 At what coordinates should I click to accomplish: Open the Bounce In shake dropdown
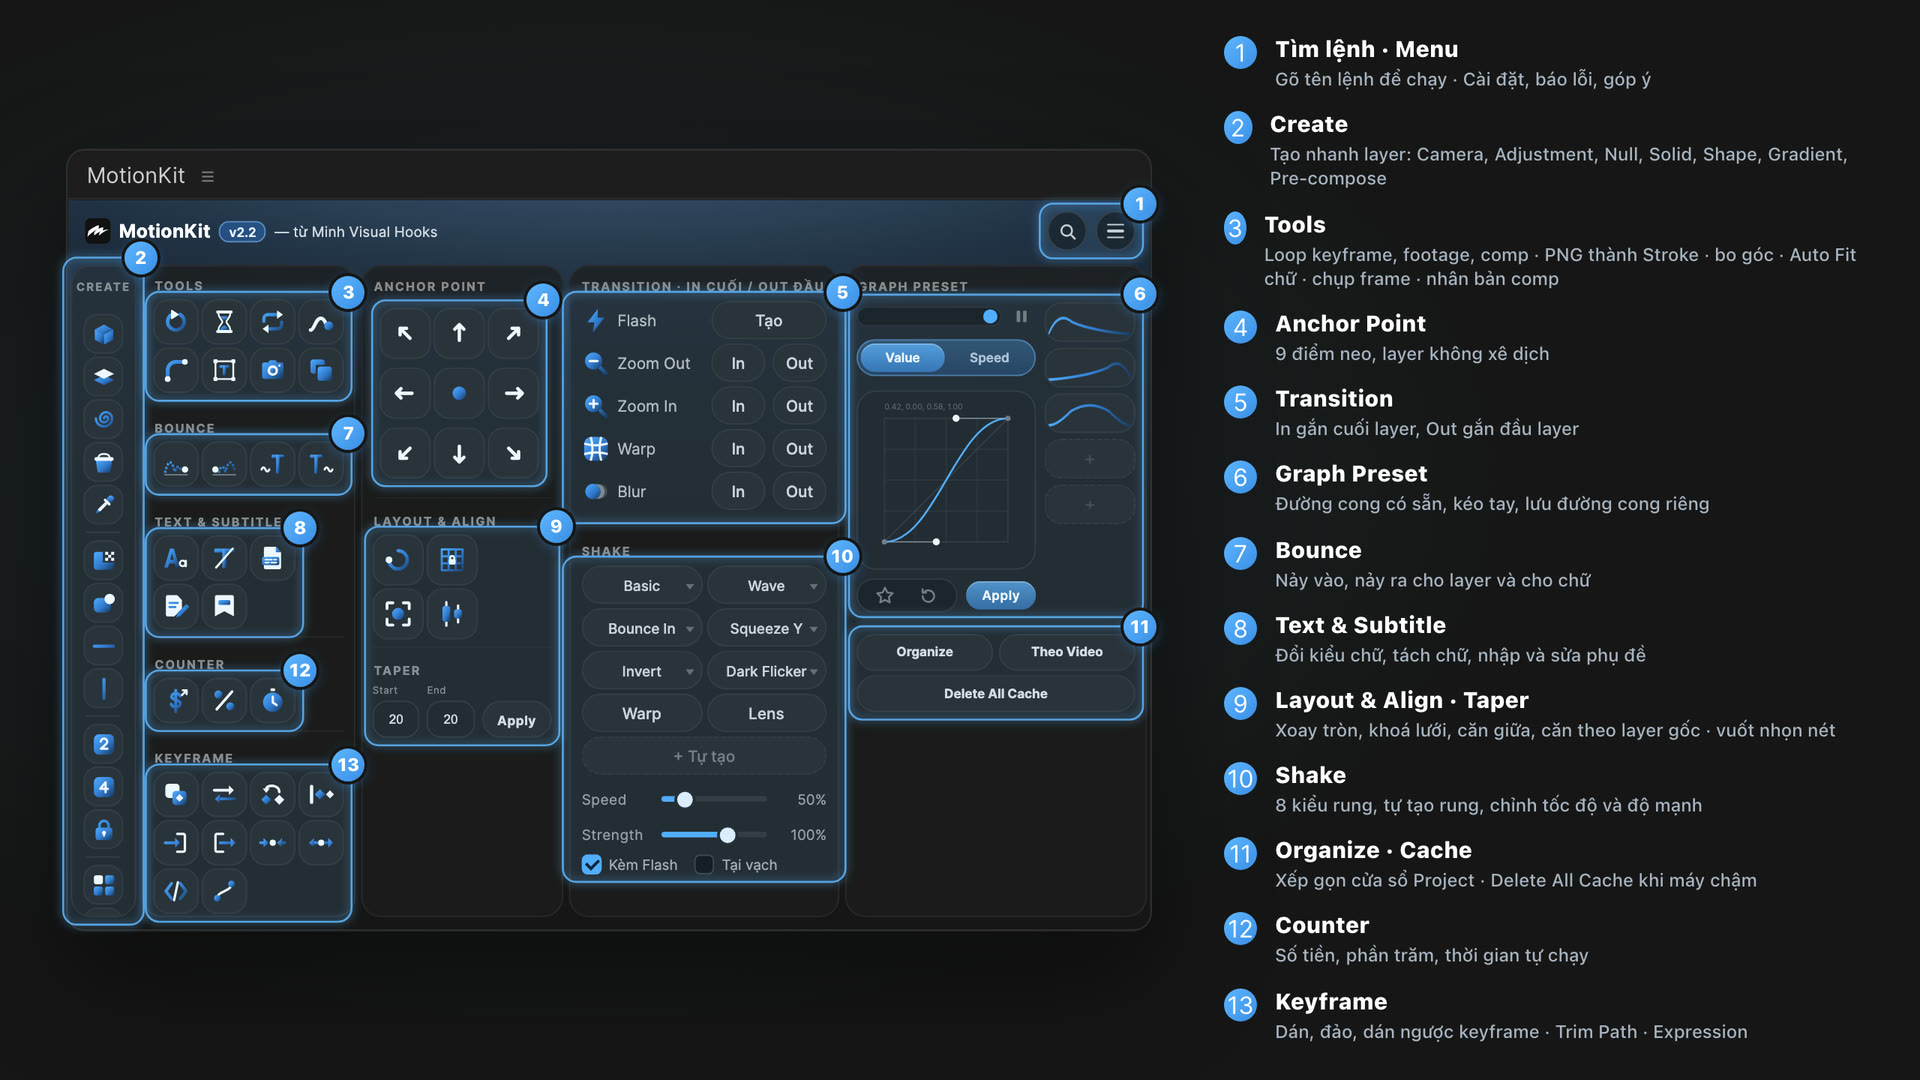tap(641, 629)
